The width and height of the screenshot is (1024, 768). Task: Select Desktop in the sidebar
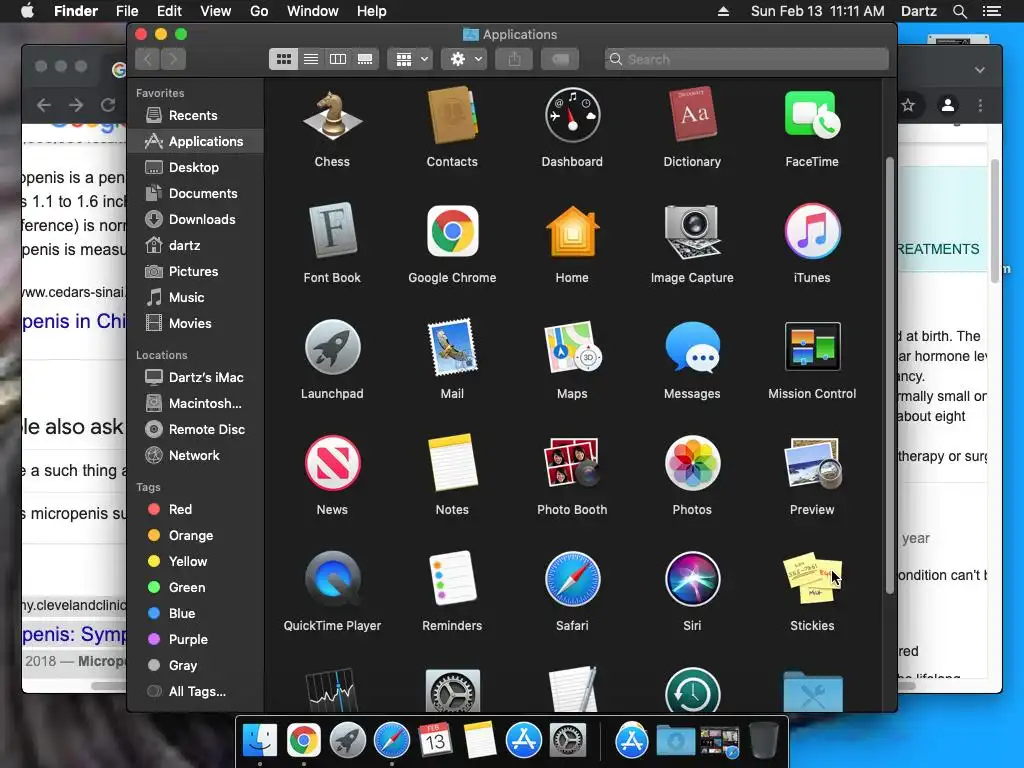(195, 168)
